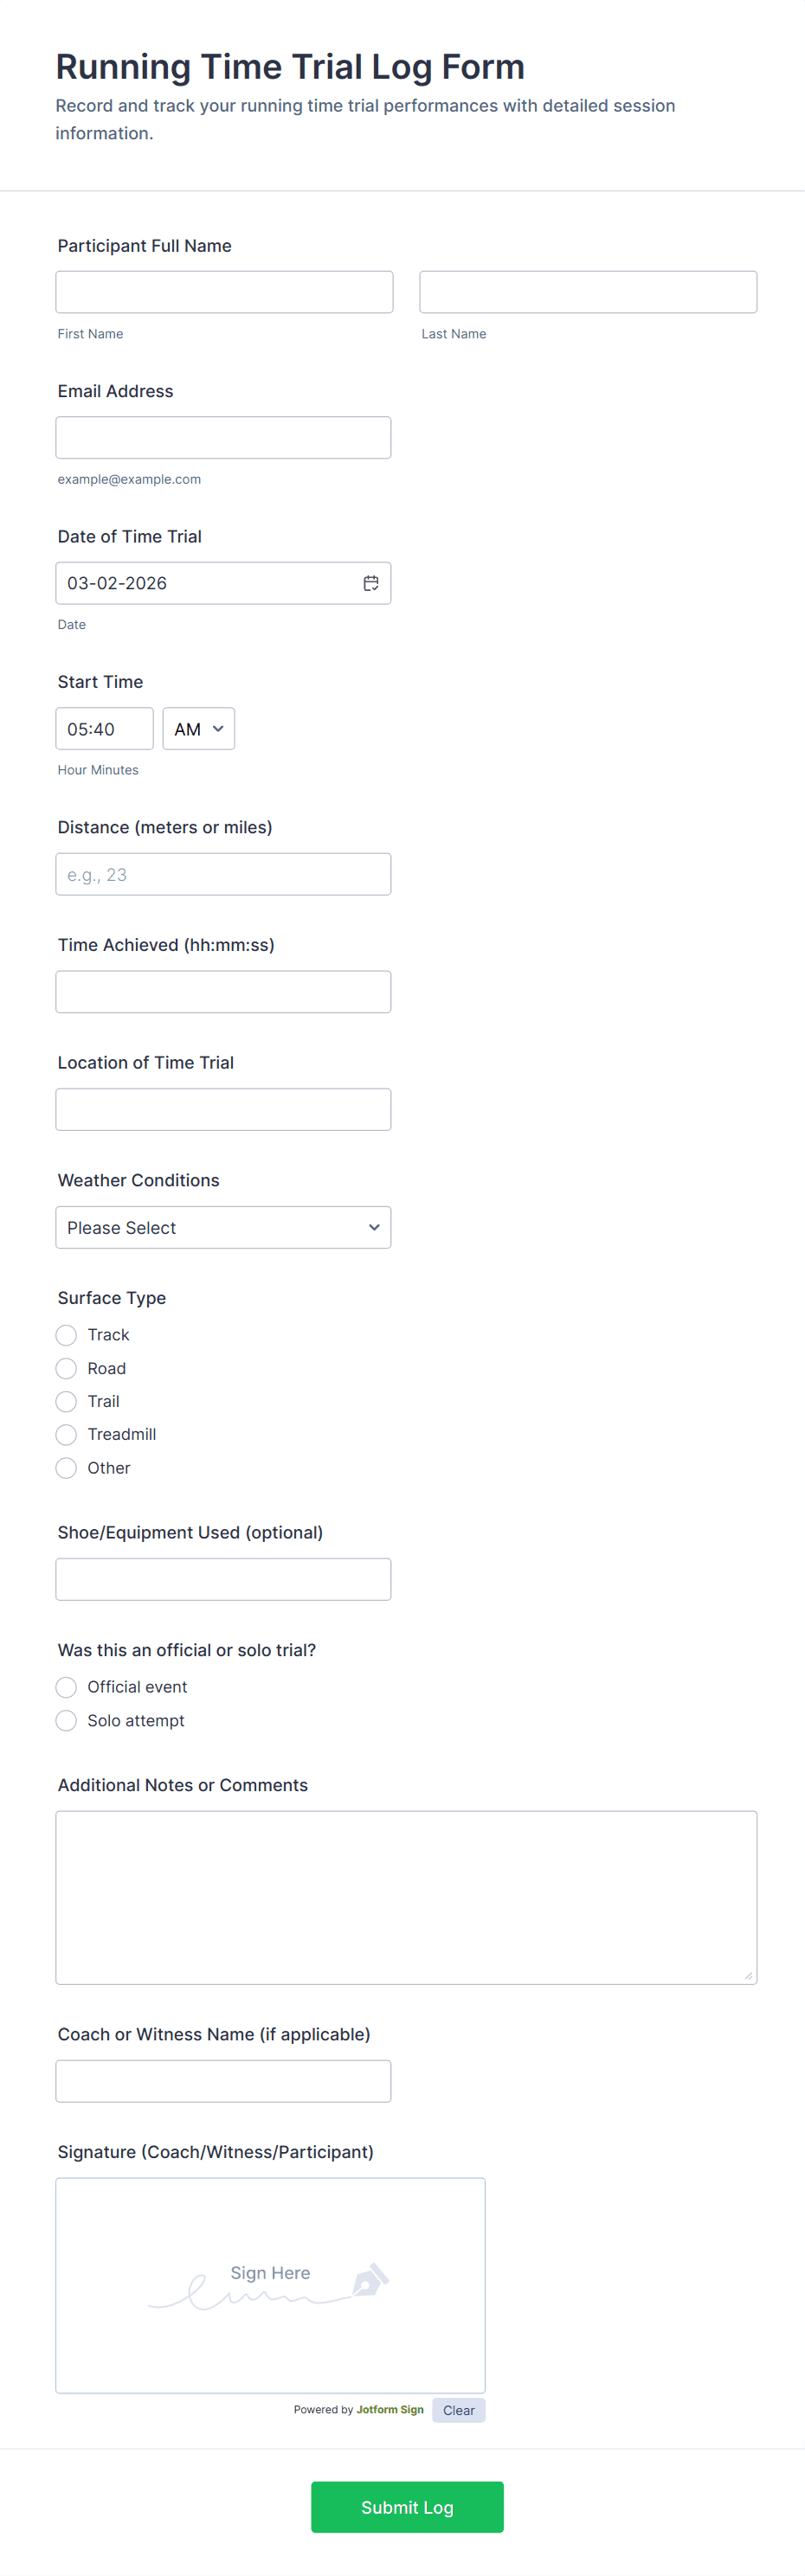Select Track surface type

coord(67,1335)
